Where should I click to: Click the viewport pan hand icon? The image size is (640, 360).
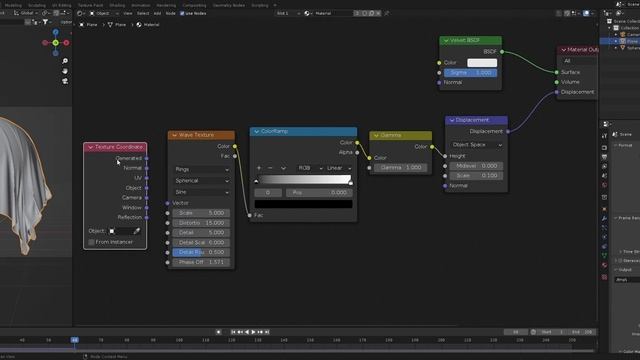pyautogui.click(x=65, y=71)
